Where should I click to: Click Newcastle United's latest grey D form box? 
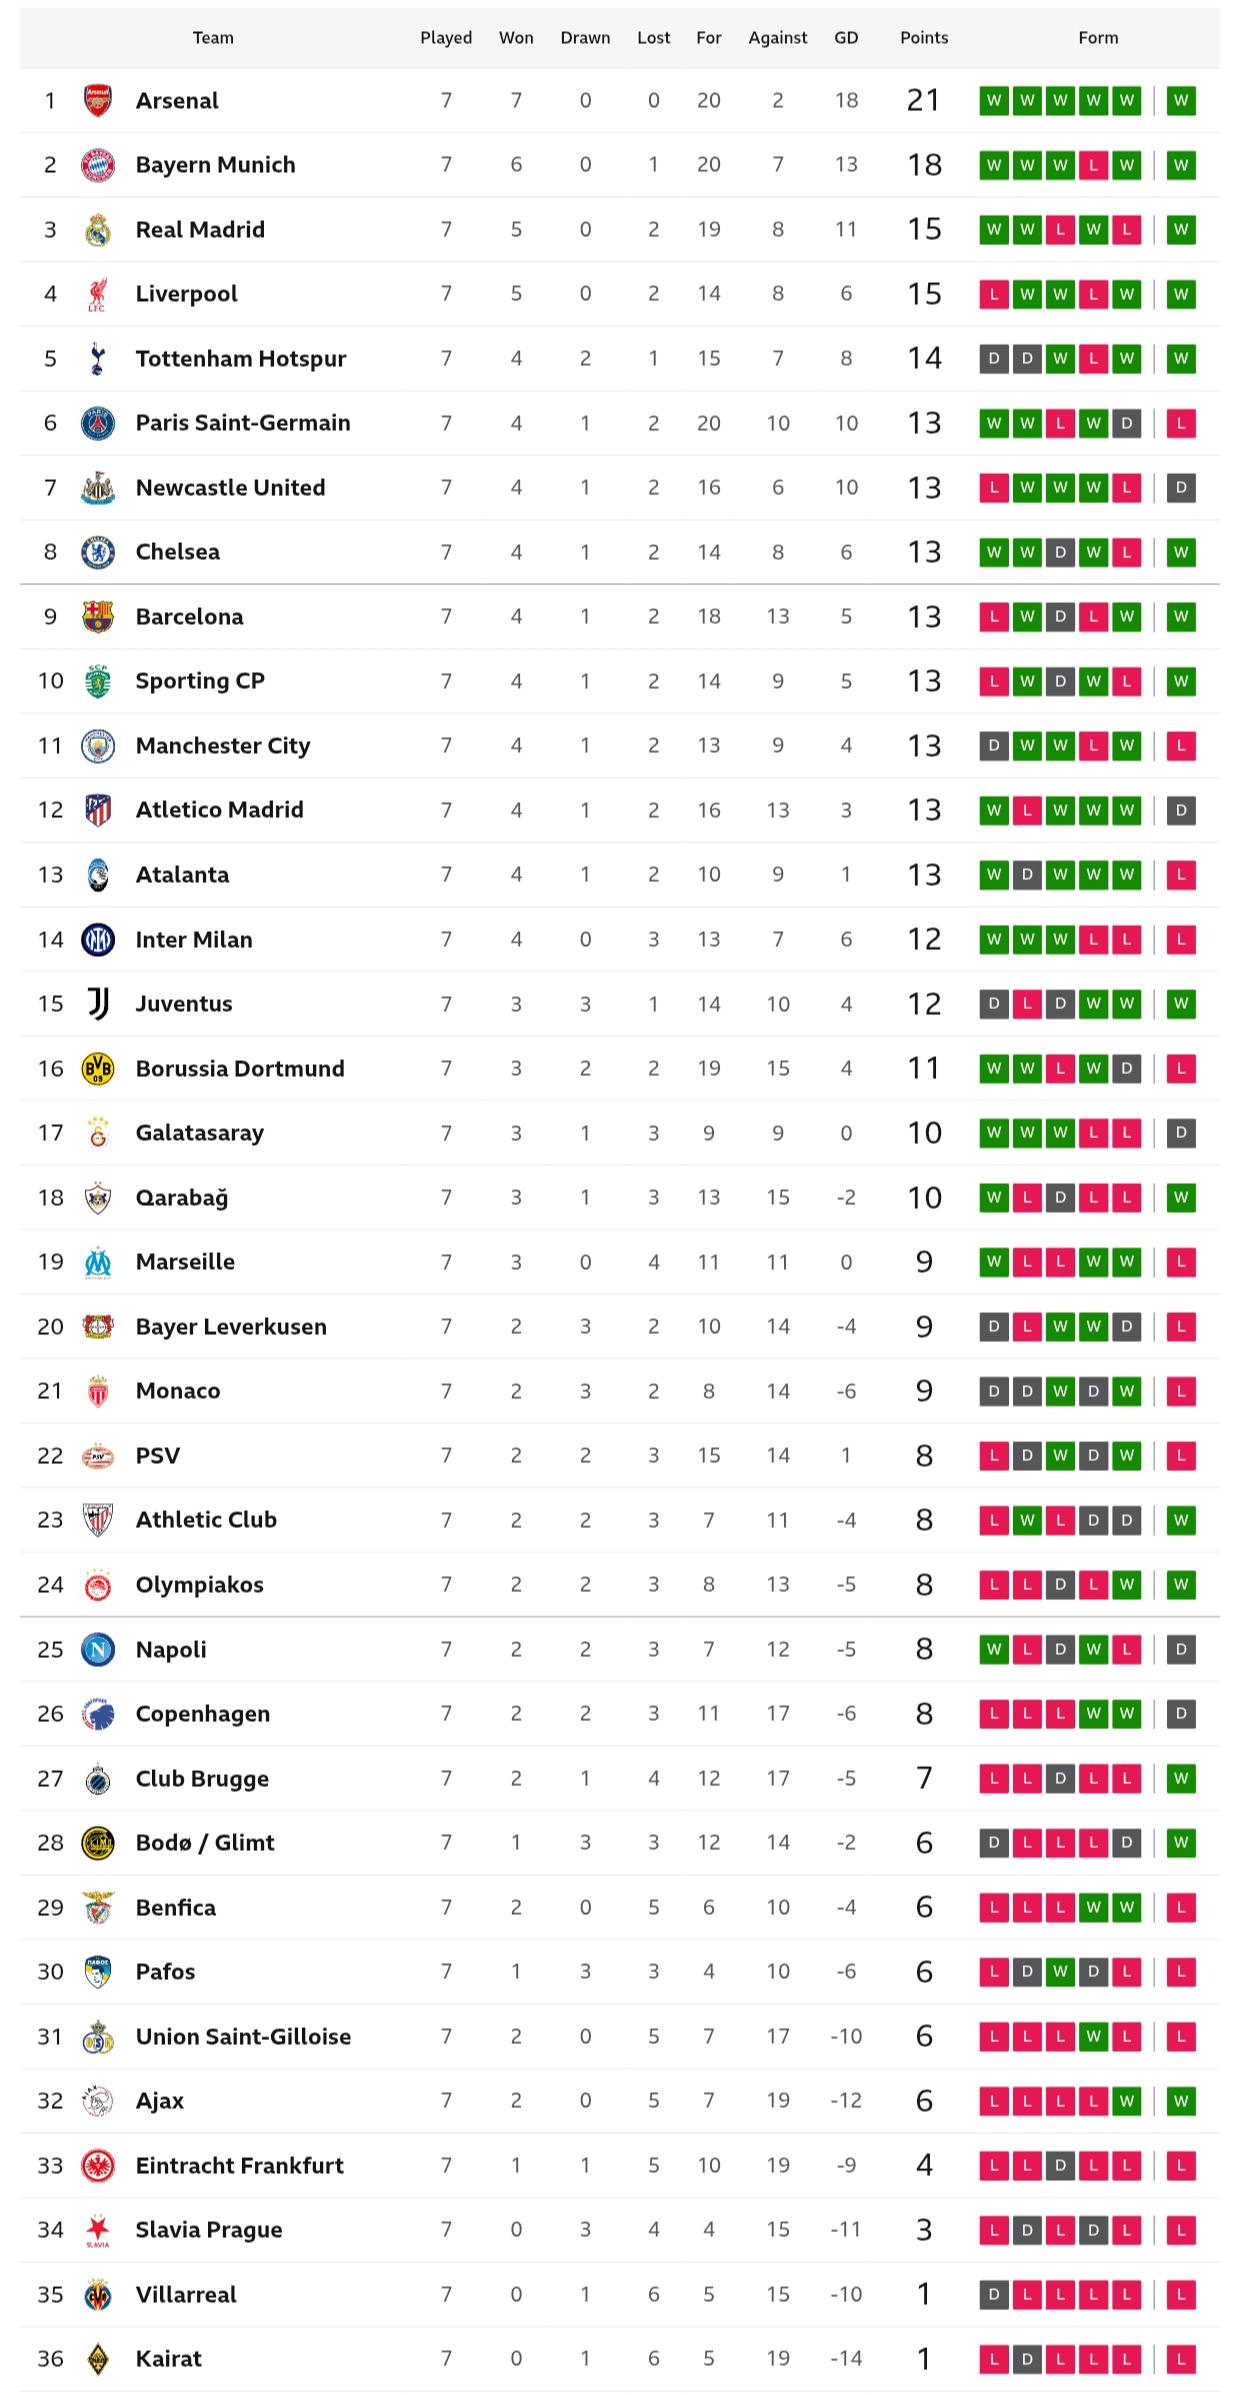[1181, 487]
